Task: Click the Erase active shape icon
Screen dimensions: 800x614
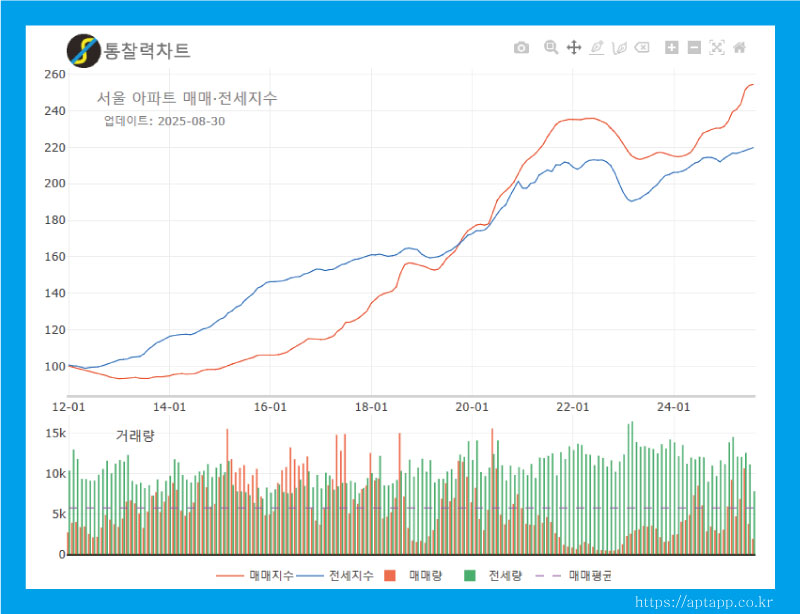Action: point(643,48)
